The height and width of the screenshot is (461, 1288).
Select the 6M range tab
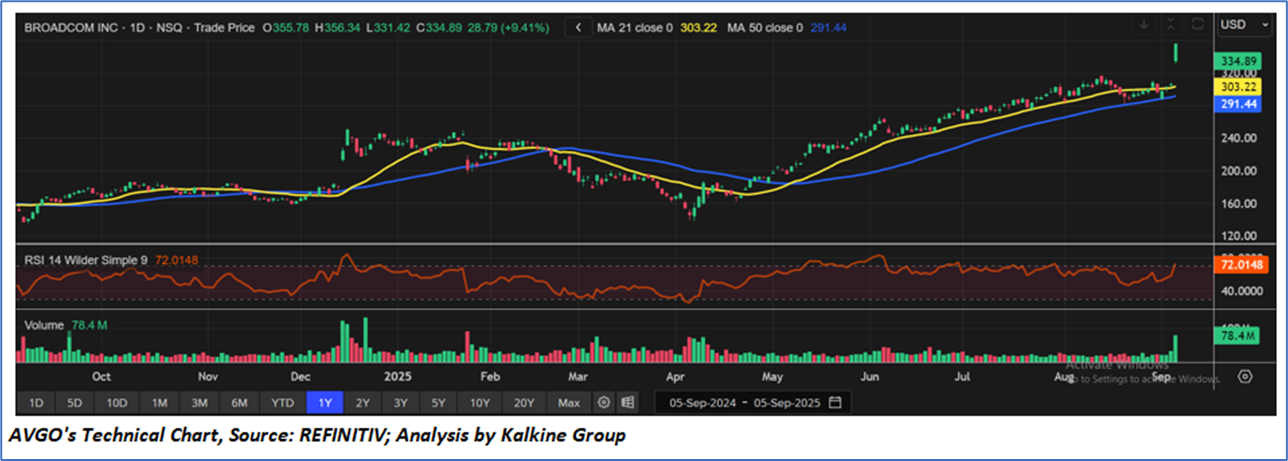[x=239, y=402]
